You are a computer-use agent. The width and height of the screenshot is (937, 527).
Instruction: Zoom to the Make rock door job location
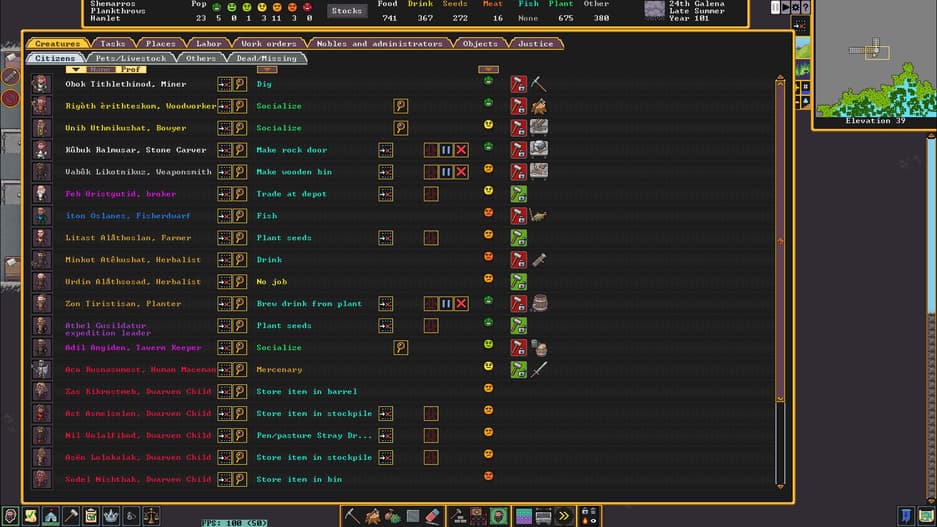coord(385,150)
